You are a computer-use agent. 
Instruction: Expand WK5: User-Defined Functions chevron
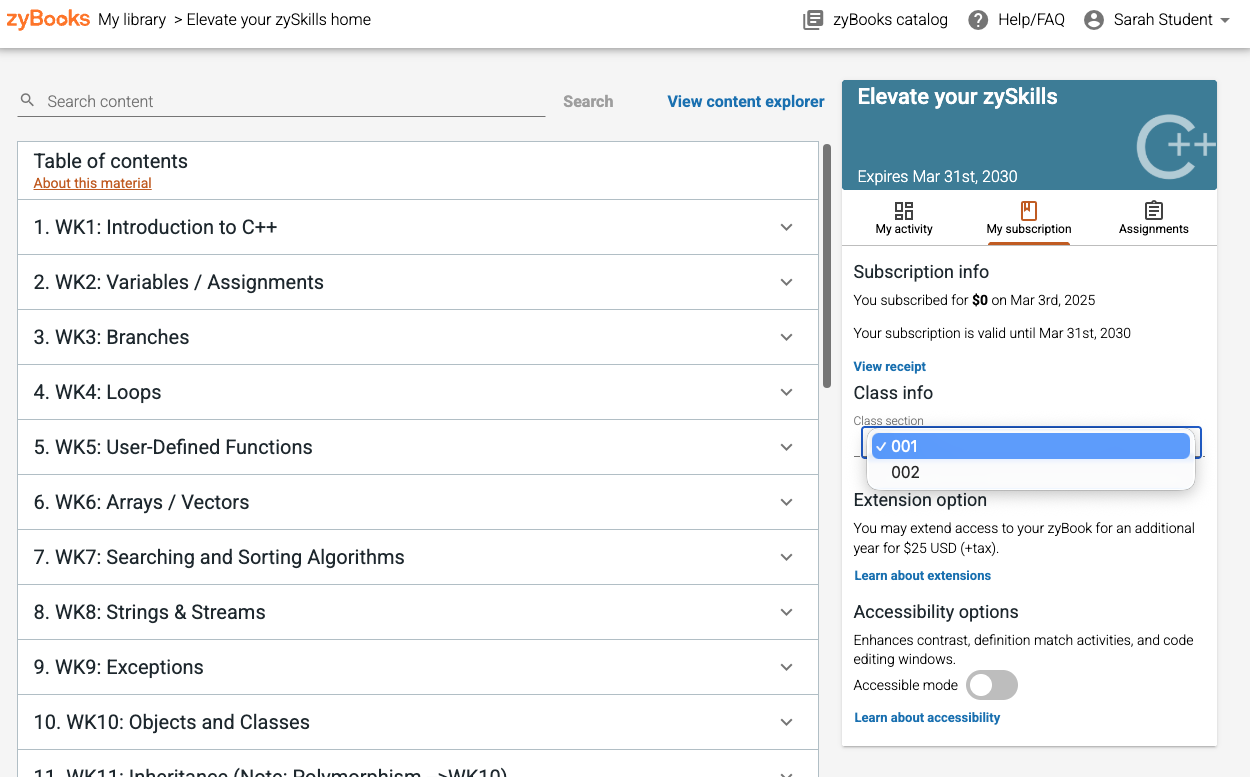tap(787, 447)
